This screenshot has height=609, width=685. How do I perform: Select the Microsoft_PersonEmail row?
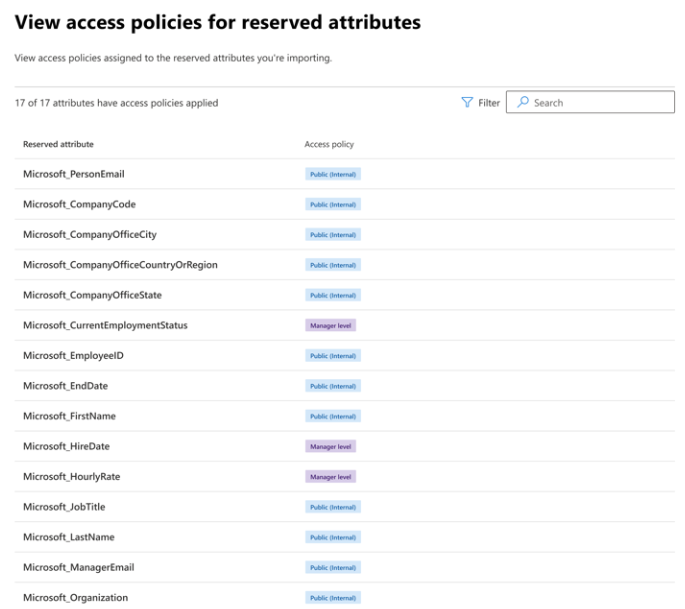point(74,175)
